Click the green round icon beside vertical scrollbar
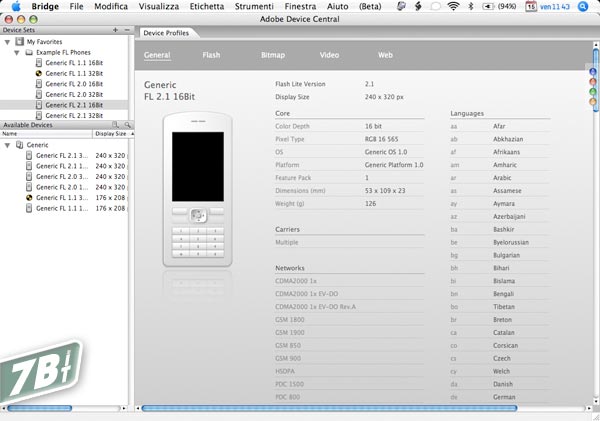The height and width of the screenshot is (421, 600). coord(593,91)
